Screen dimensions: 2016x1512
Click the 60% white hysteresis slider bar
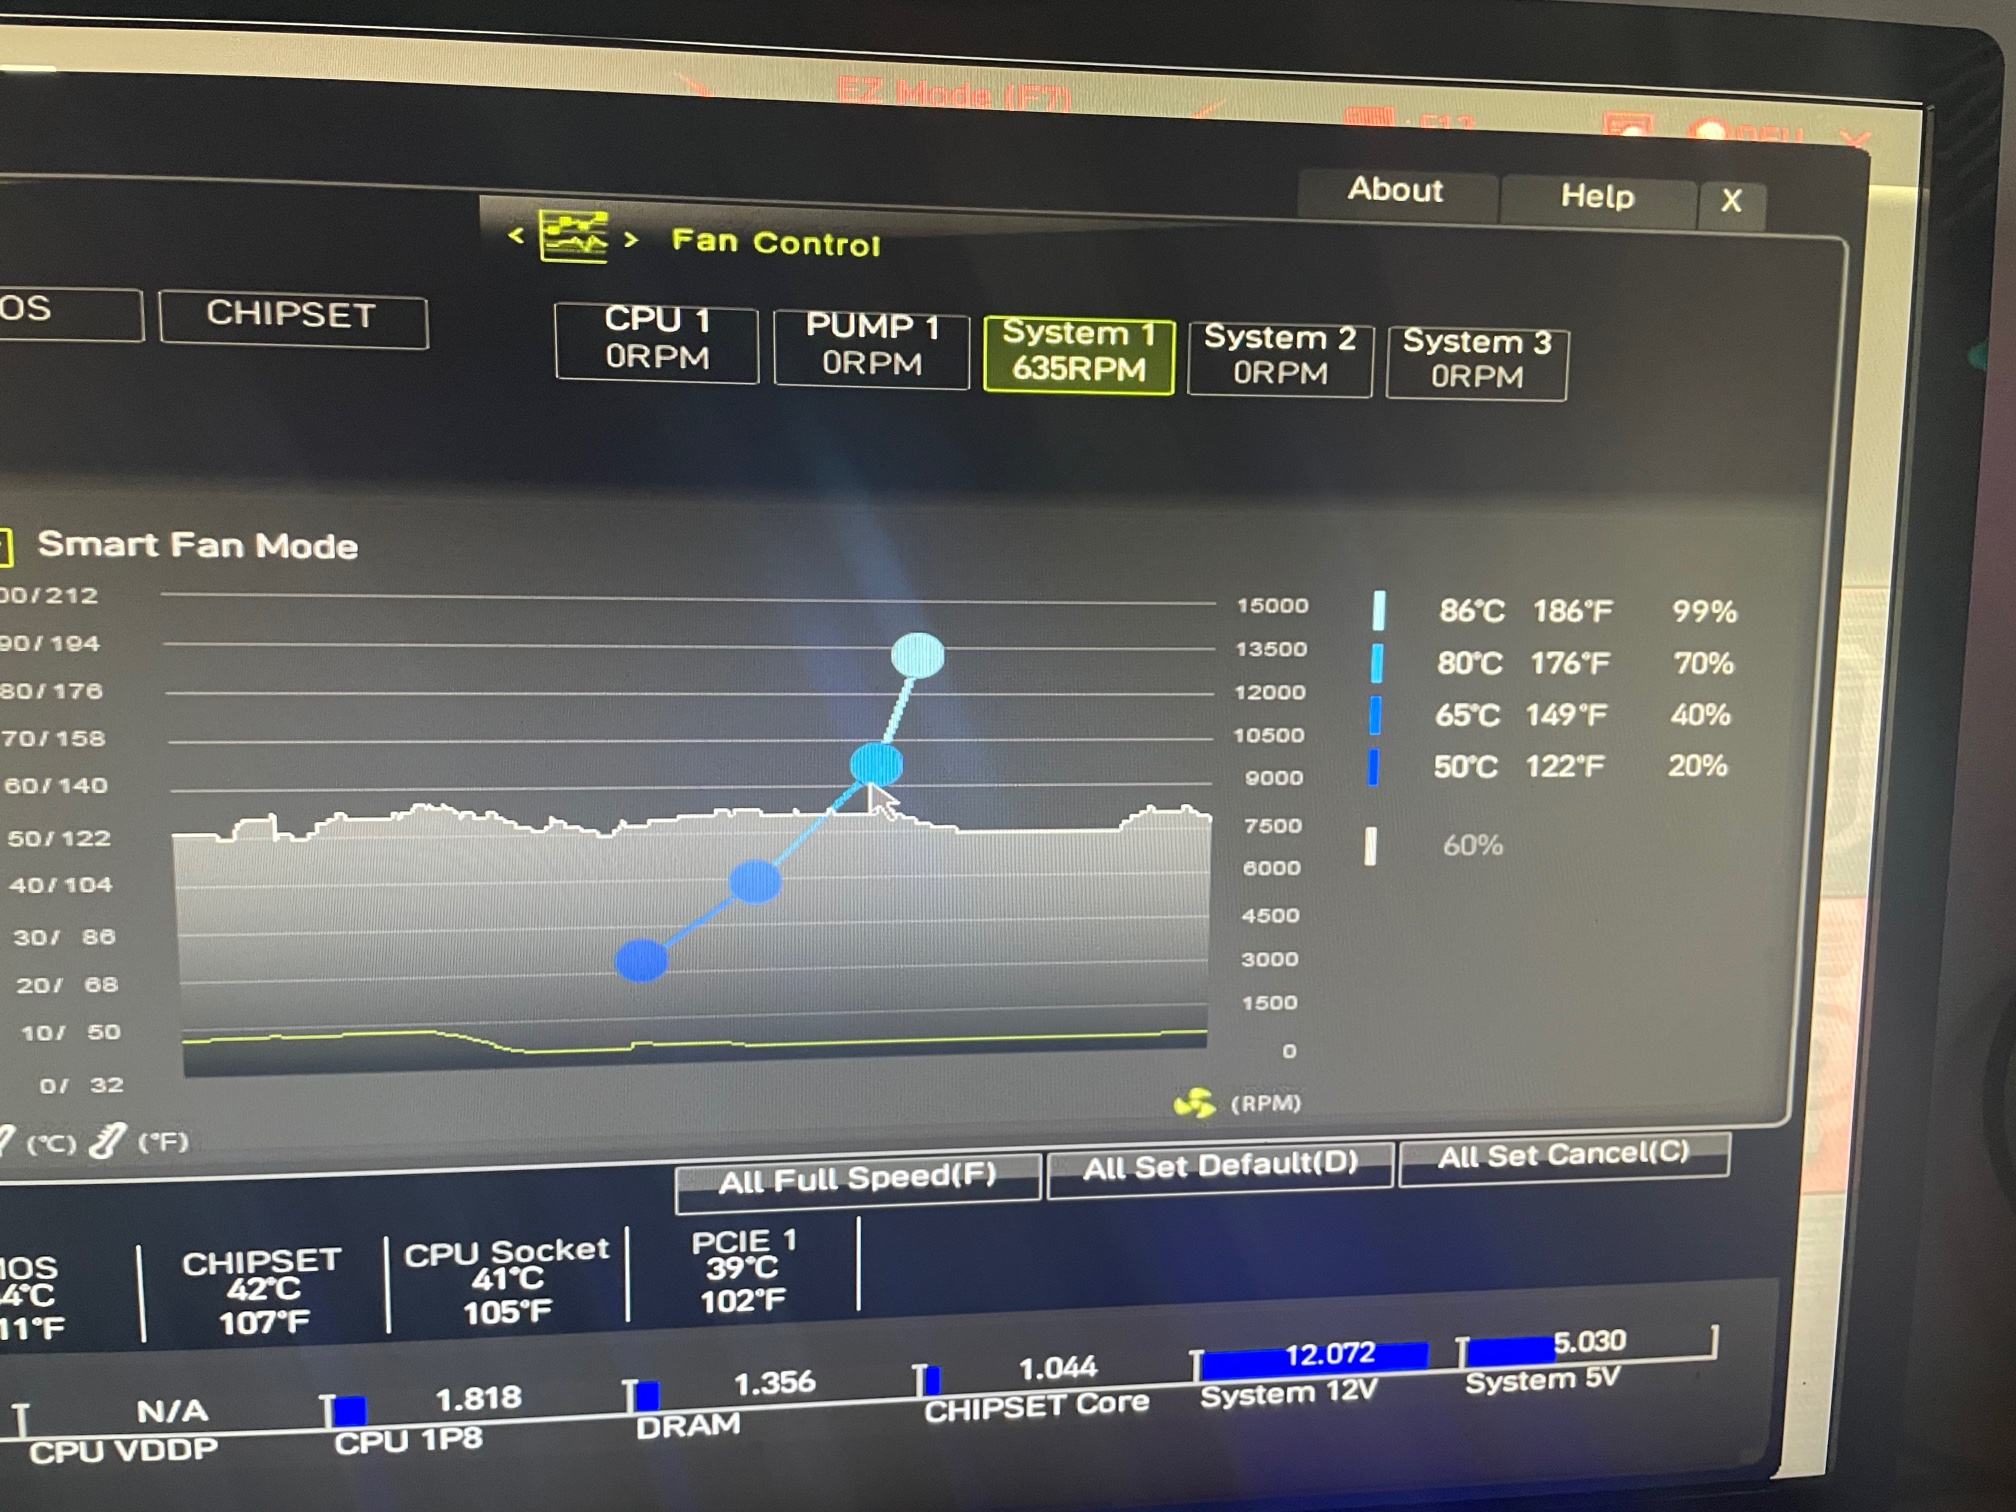(x=1370, y=846)
